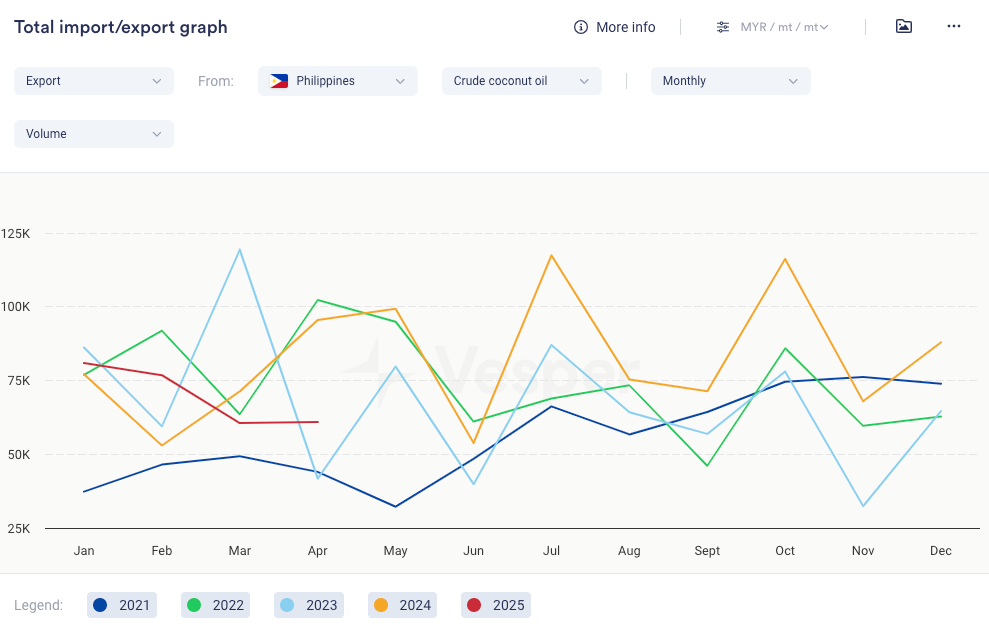989x630 pixels.
Task: Open the three-dot options menu
Action: (x=953, y=27)
